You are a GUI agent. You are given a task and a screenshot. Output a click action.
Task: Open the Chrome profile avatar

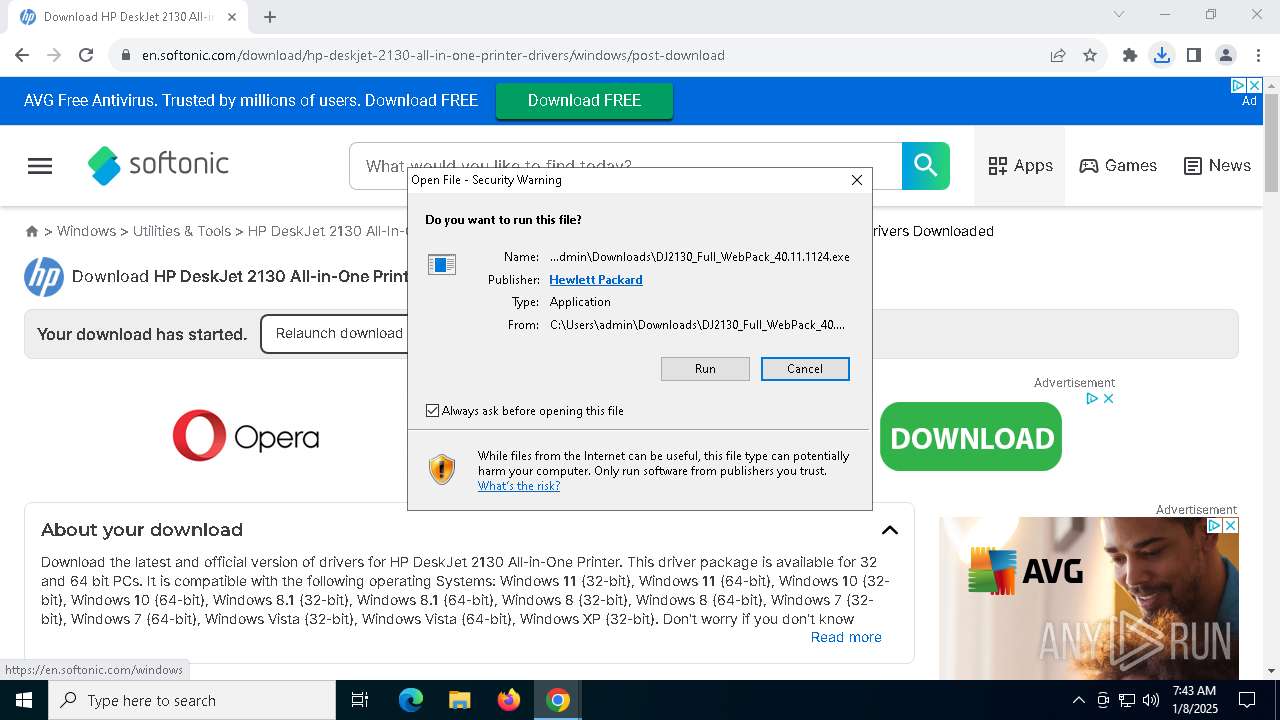pos(1226,55)
